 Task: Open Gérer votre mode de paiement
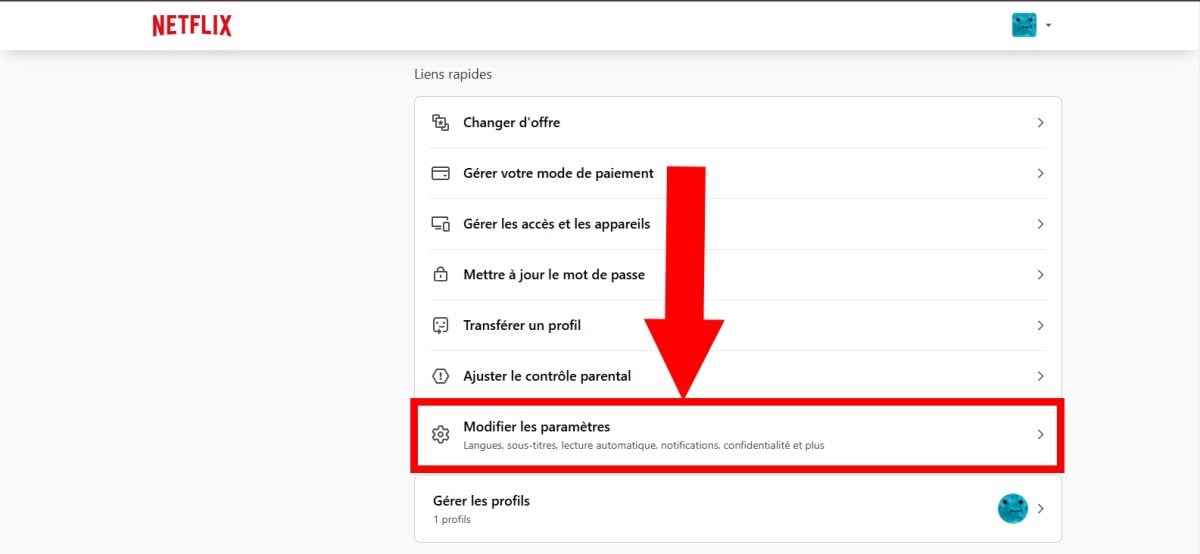click(558, 173)
